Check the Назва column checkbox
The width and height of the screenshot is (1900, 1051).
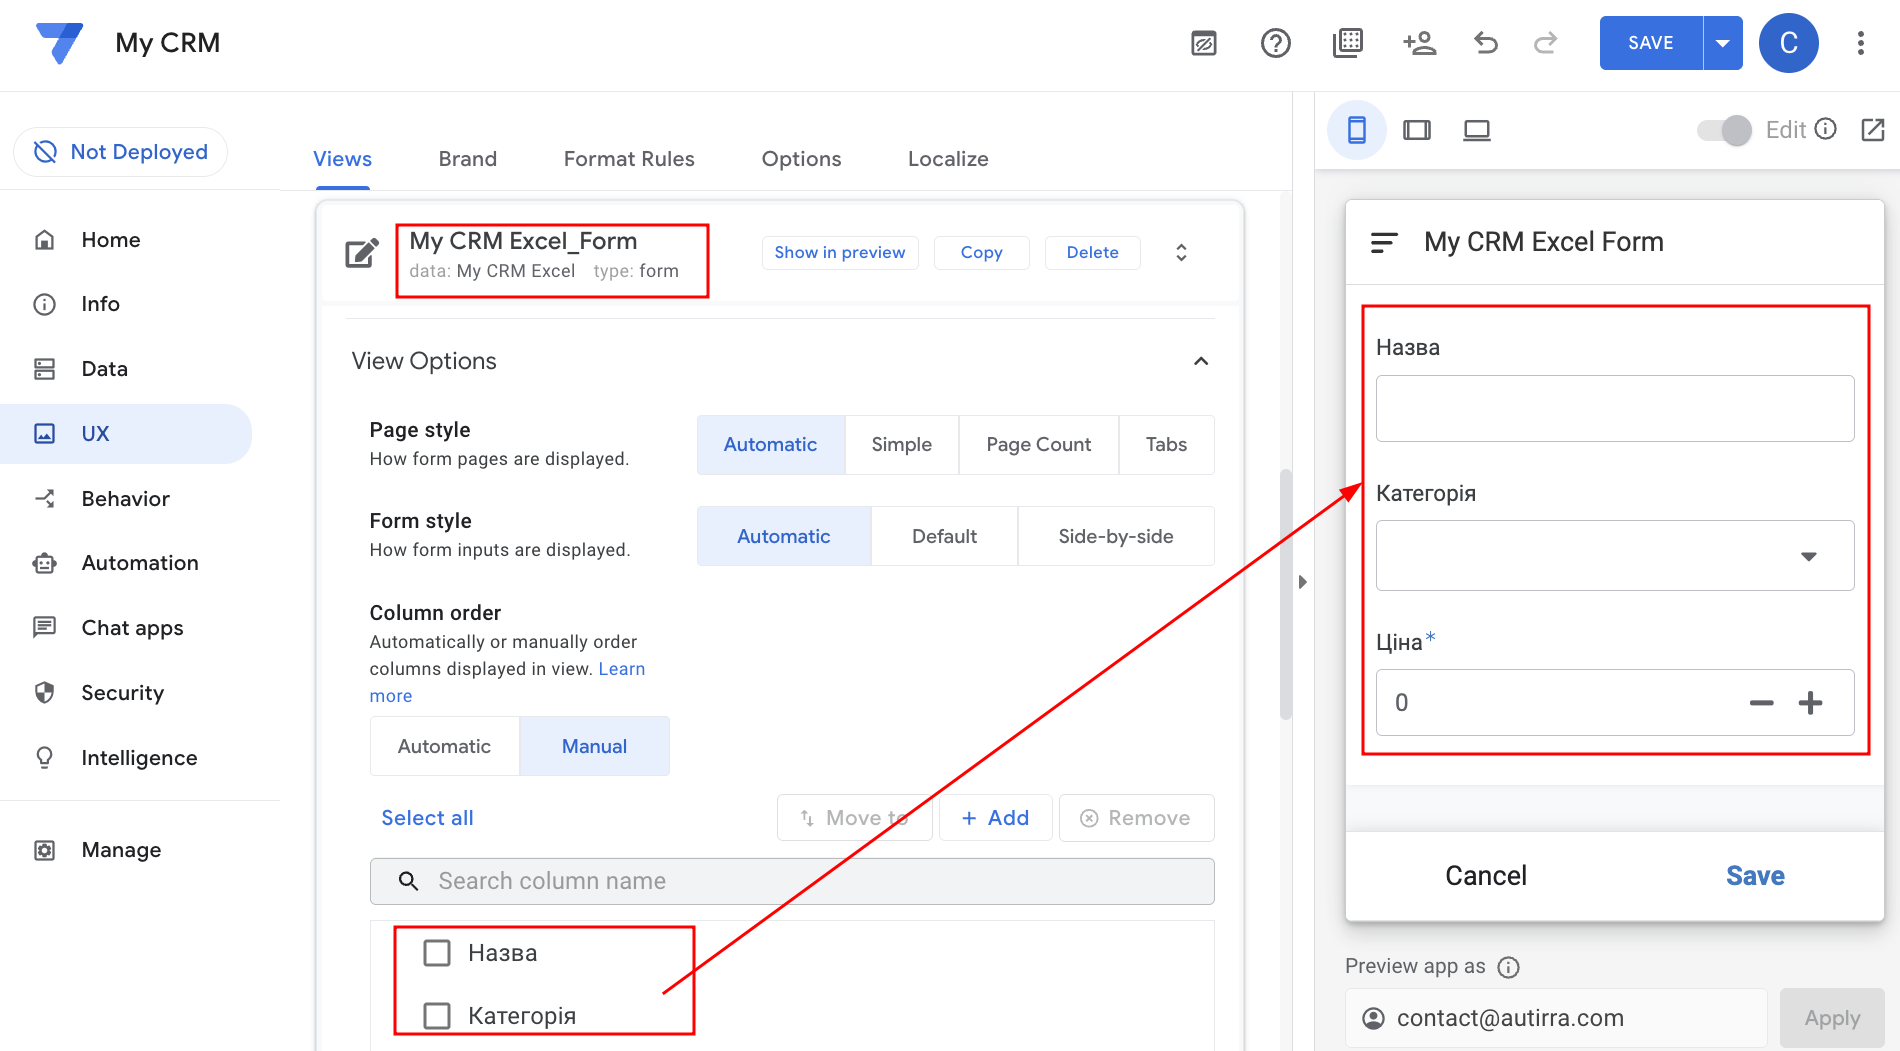(x=437, y=953)
